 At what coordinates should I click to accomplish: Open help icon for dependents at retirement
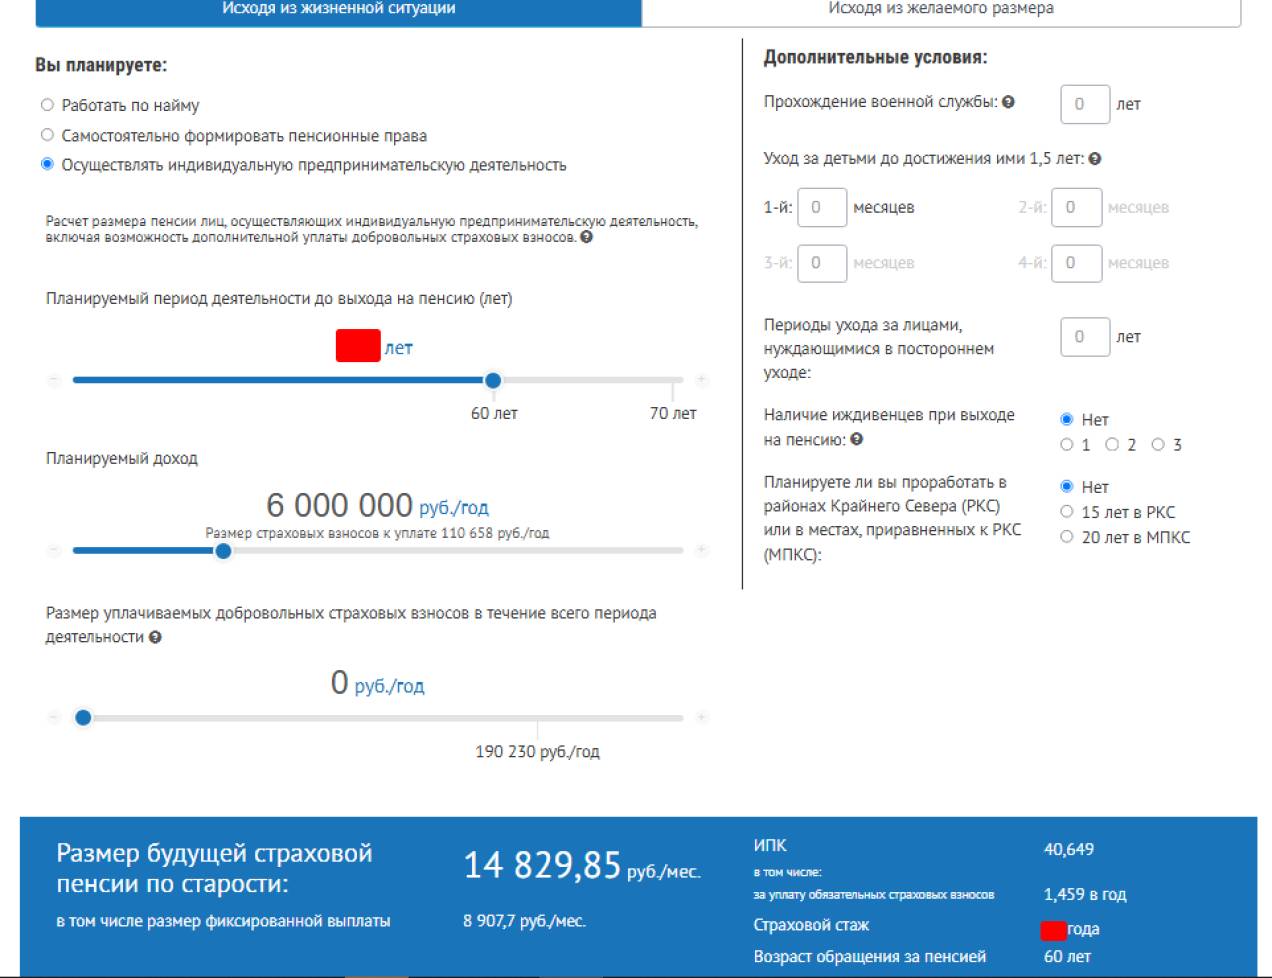[x=857, y=439]
